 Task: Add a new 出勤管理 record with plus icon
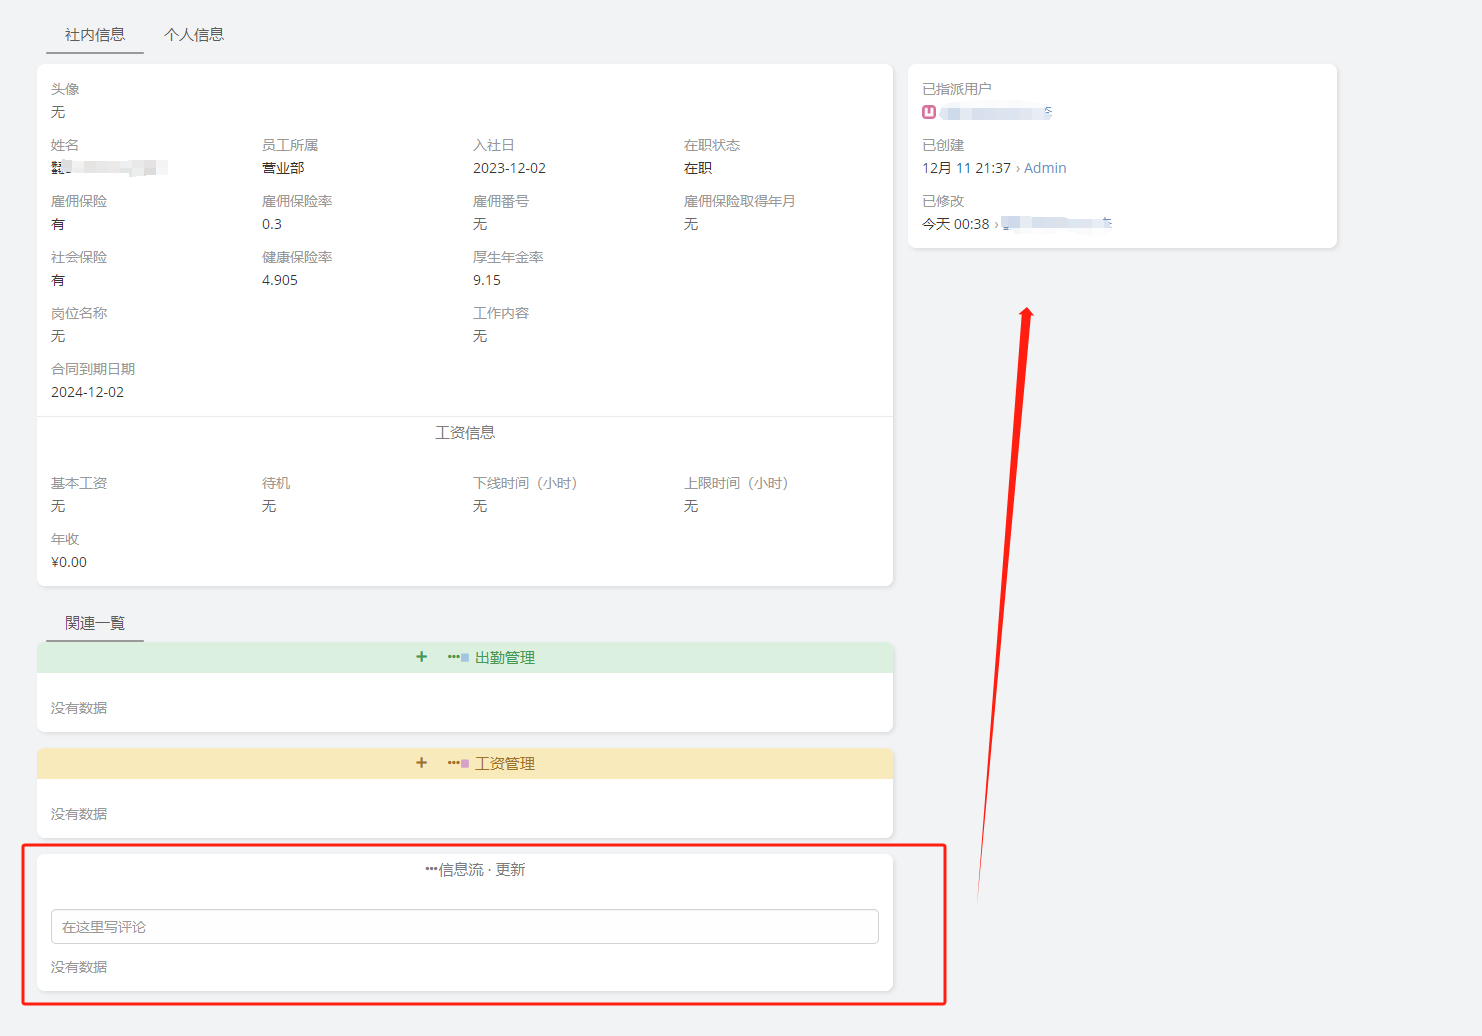tap(421, 657)
